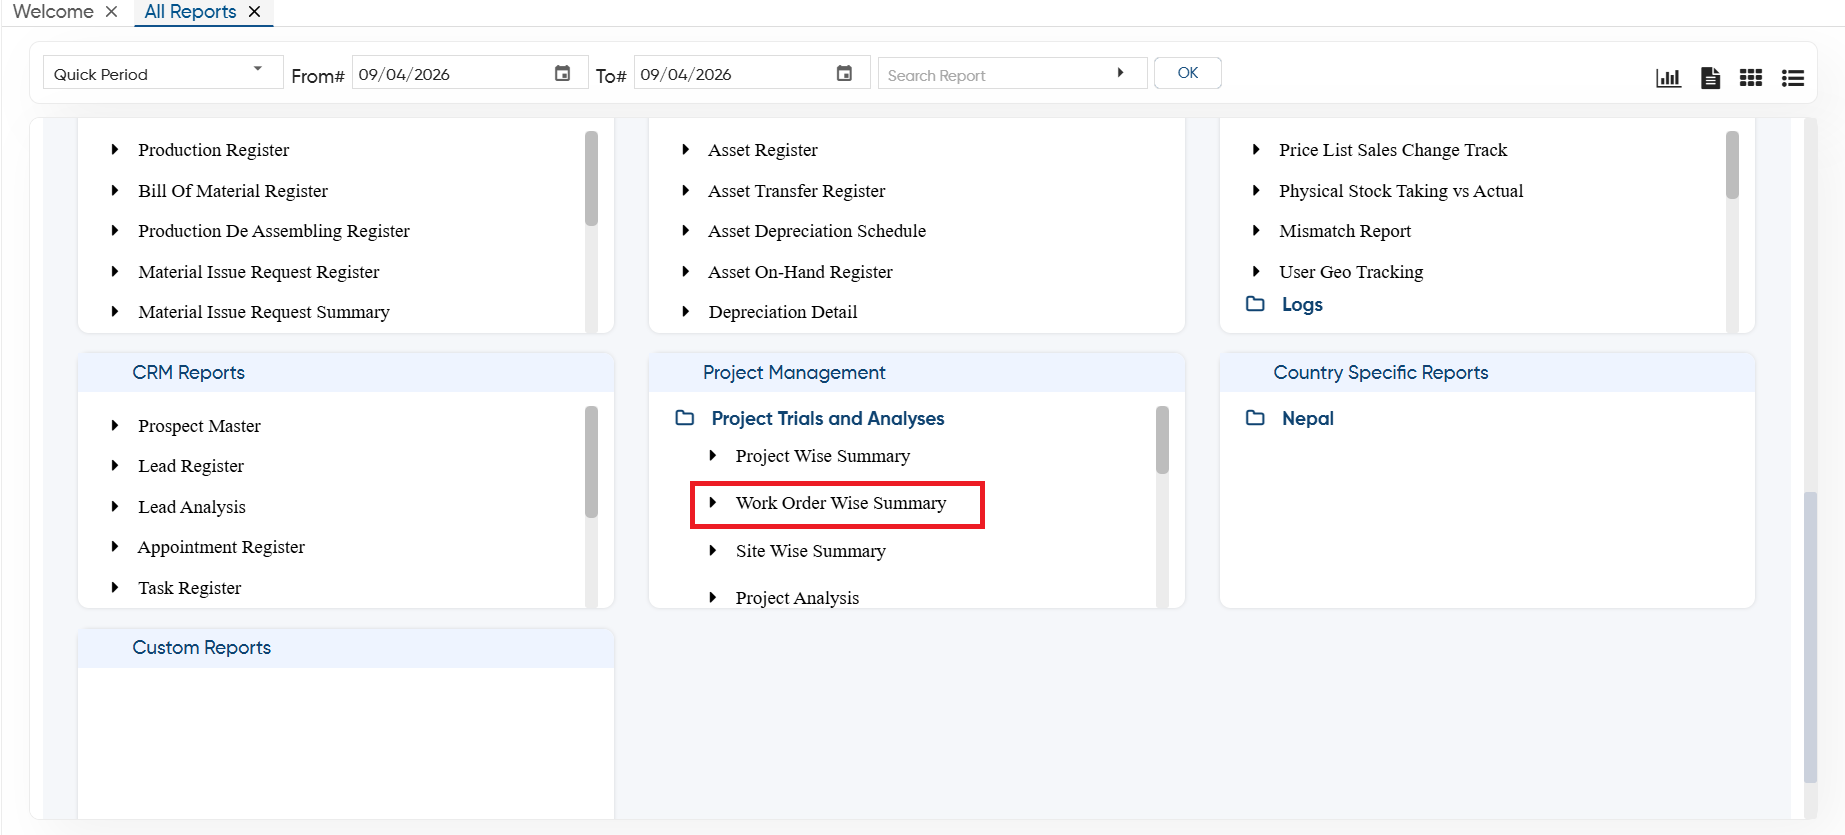Screen dimensions: 1845x835
Task: Open Bill Of Material Register
Action: pos(233,191)
